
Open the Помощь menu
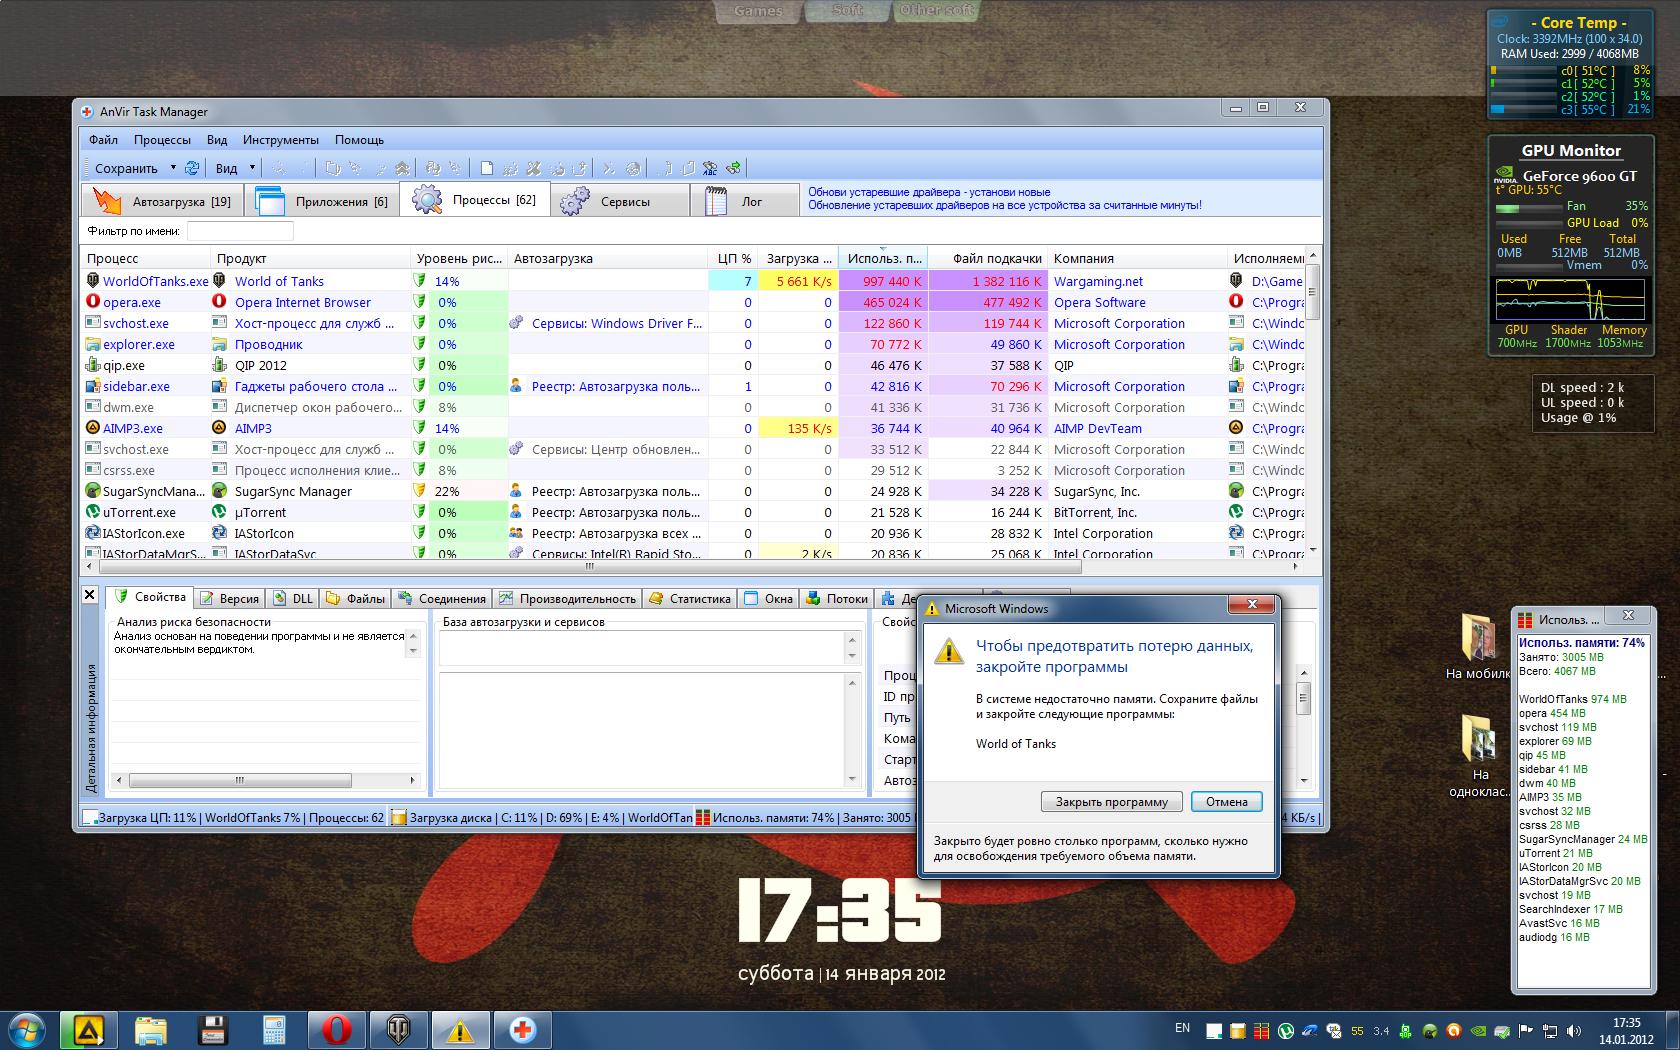pyautogui.click(x=359, y=140)
